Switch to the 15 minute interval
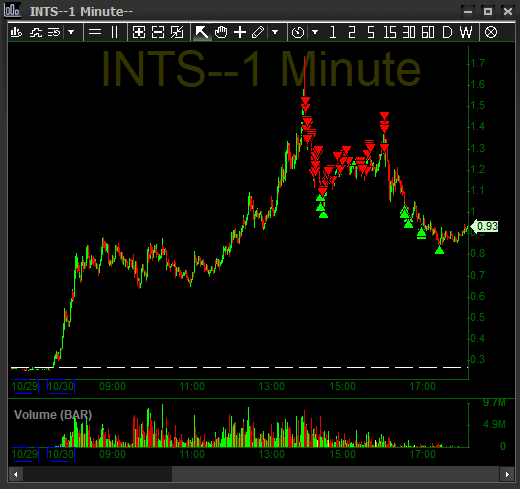Screen dimensions: 520x489 [390, 32]
